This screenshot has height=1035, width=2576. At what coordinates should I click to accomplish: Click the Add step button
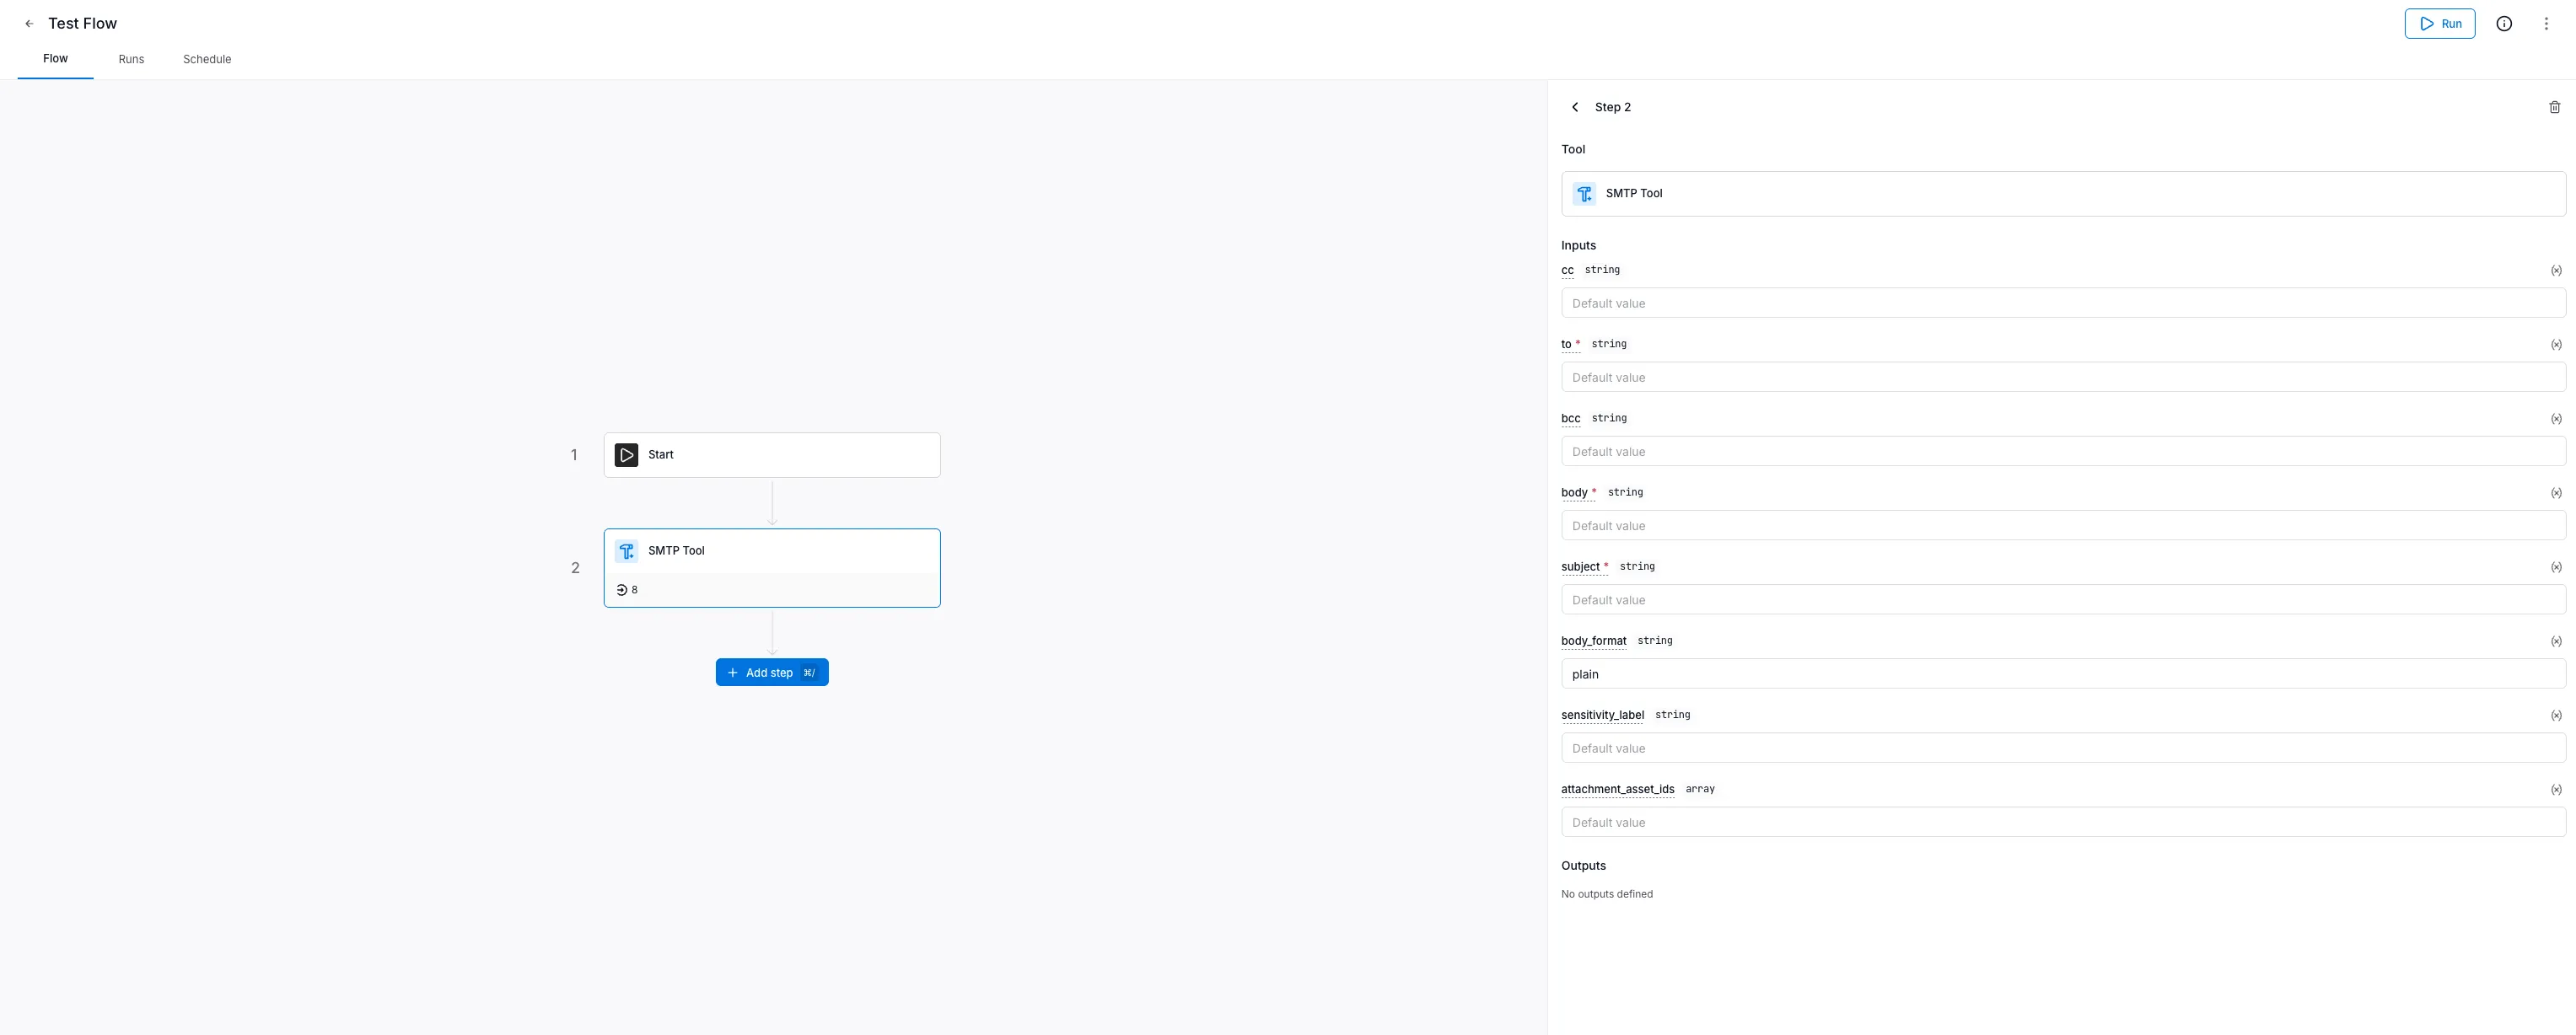[x=771, y=672]
